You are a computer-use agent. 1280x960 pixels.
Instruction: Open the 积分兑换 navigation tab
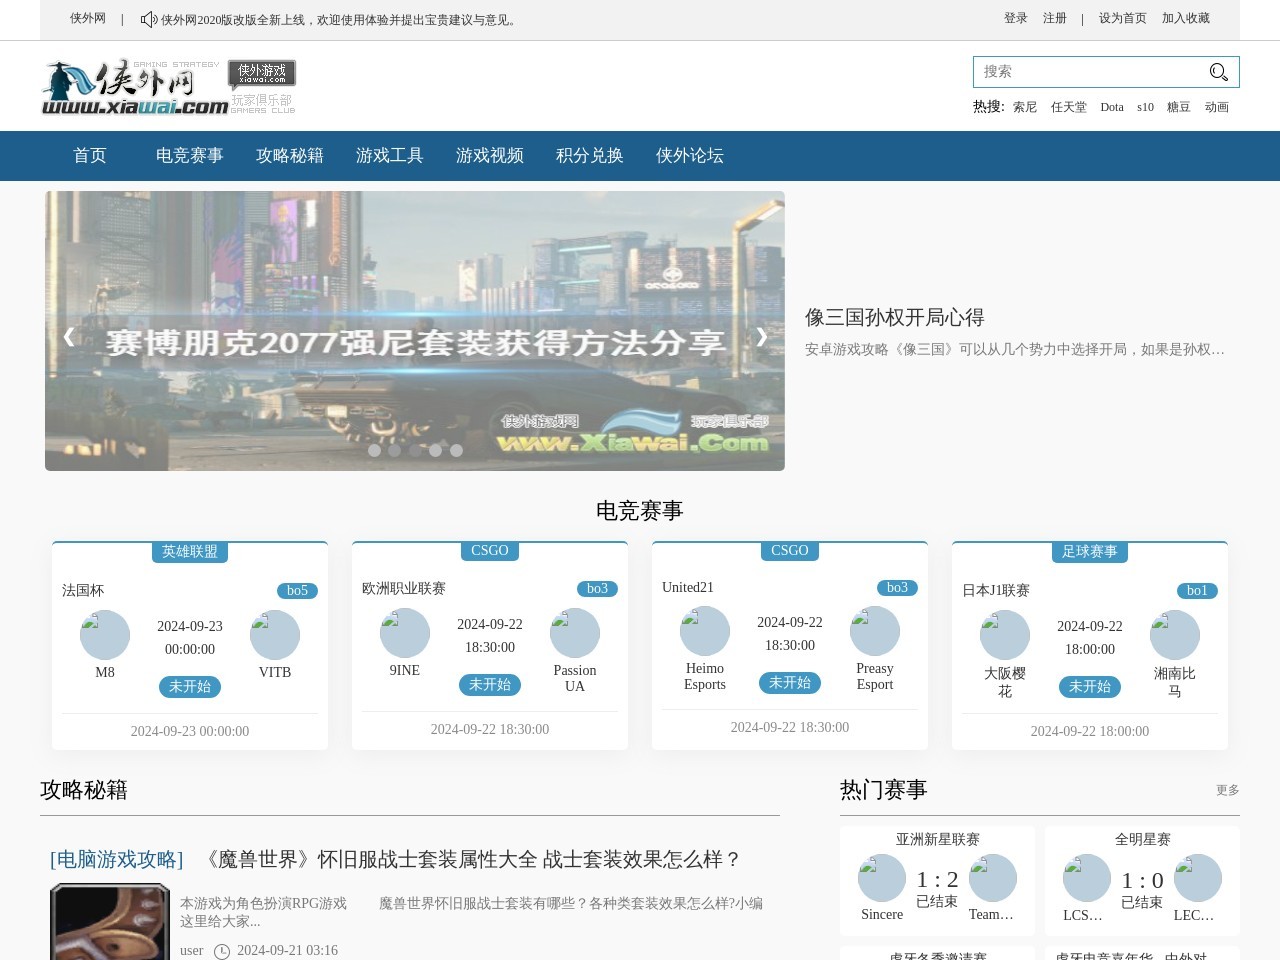click(x=590, y=156)
